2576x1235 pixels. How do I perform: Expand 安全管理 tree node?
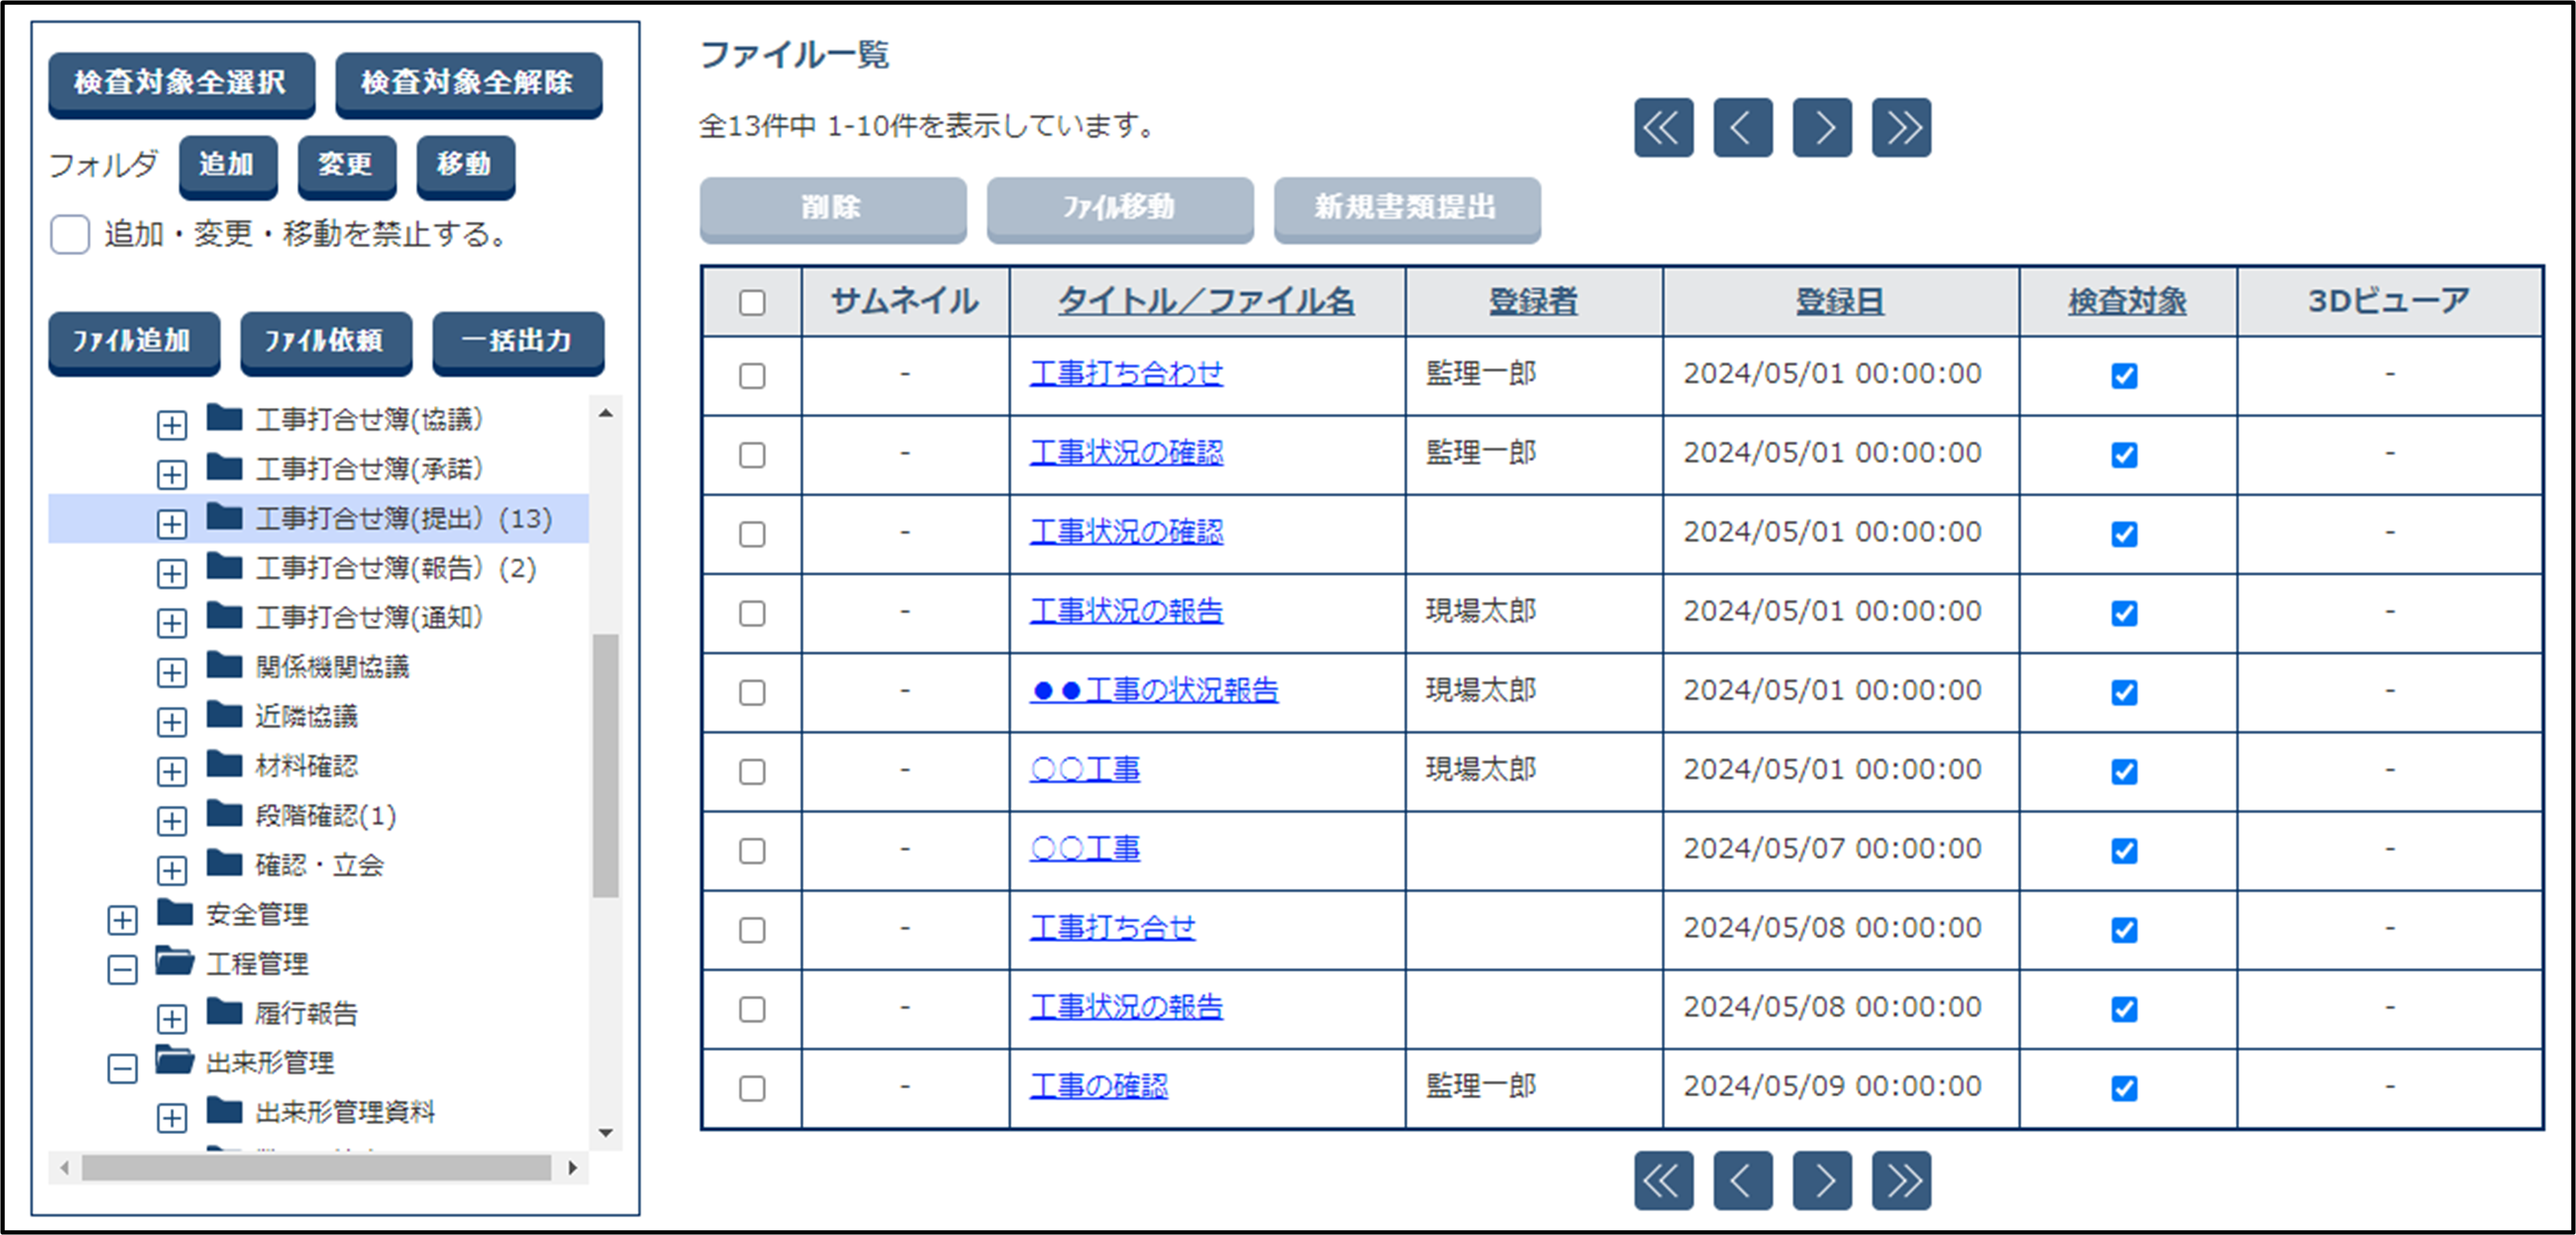click(122, 920)
